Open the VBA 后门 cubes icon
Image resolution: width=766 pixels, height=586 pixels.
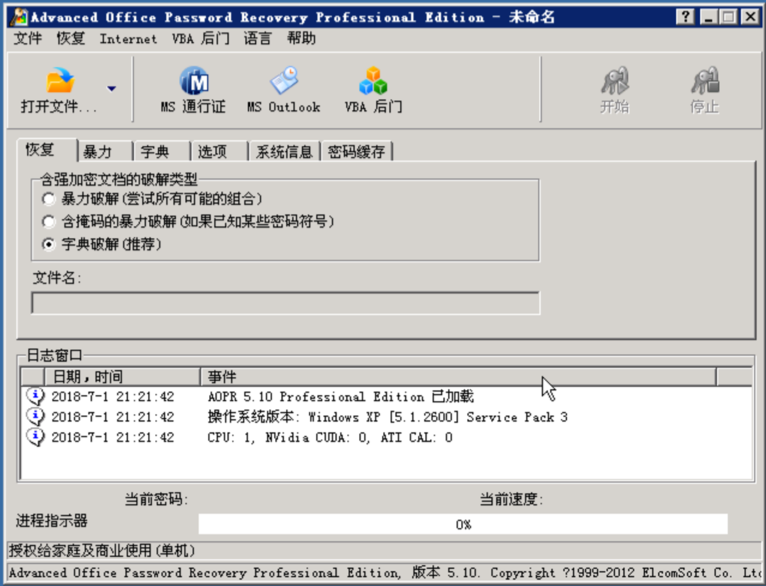[x=373, y=81]
